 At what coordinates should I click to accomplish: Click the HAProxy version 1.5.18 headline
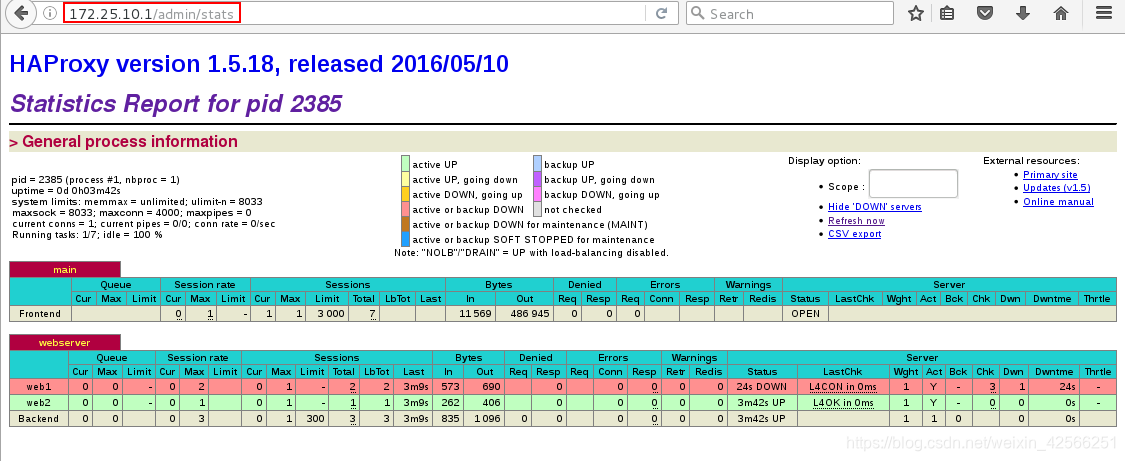(x=259, y=64)
